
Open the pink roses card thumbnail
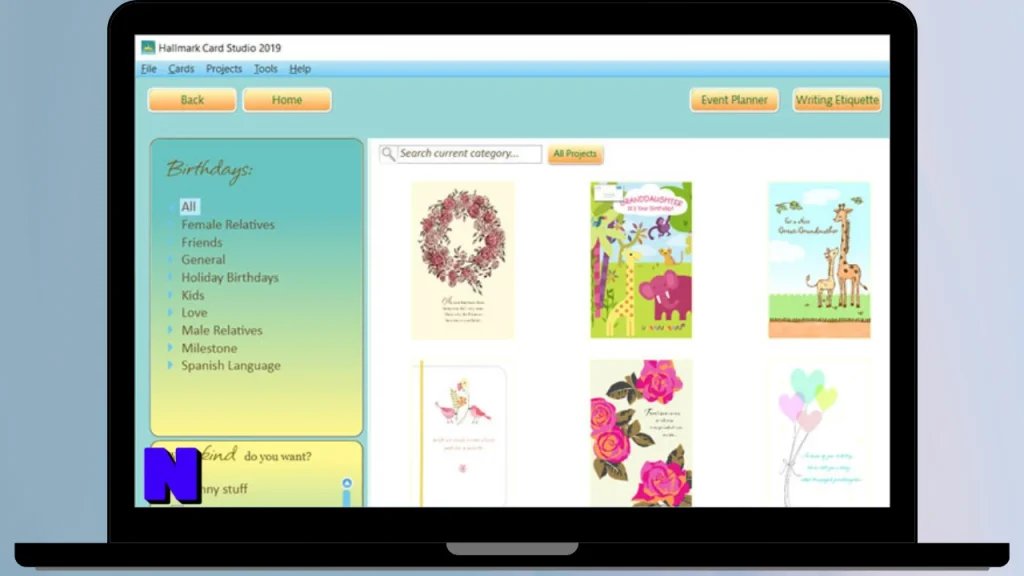click(641, 434)
